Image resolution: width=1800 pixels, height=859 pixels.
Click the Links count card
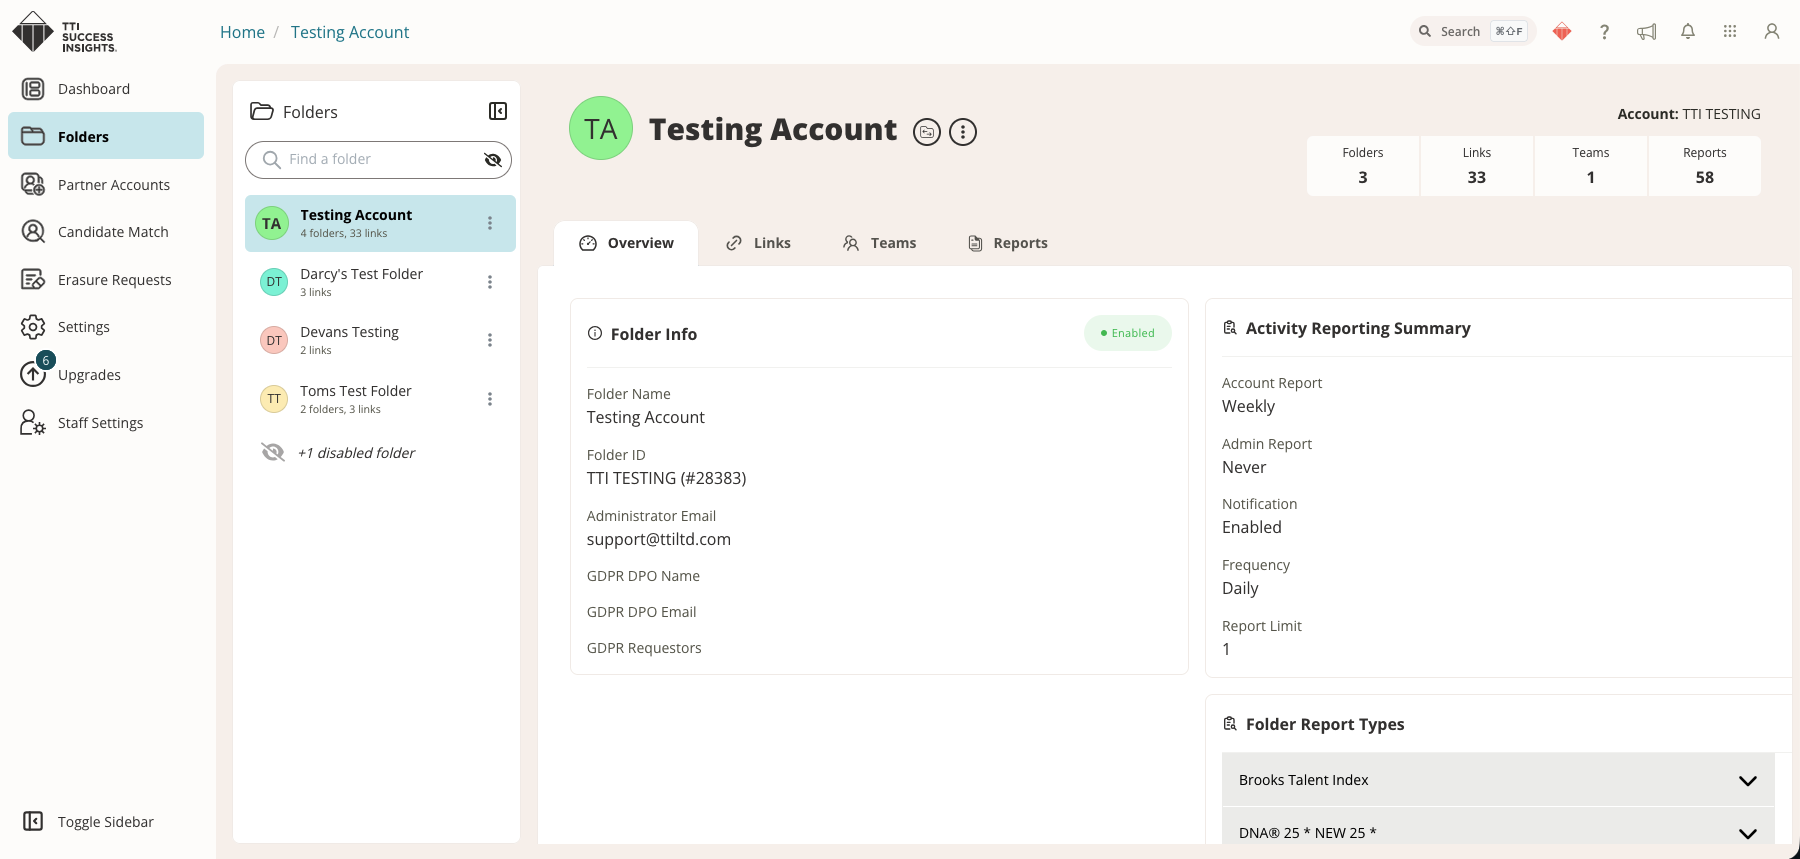pyautogui.click(x=1477, y=166)
